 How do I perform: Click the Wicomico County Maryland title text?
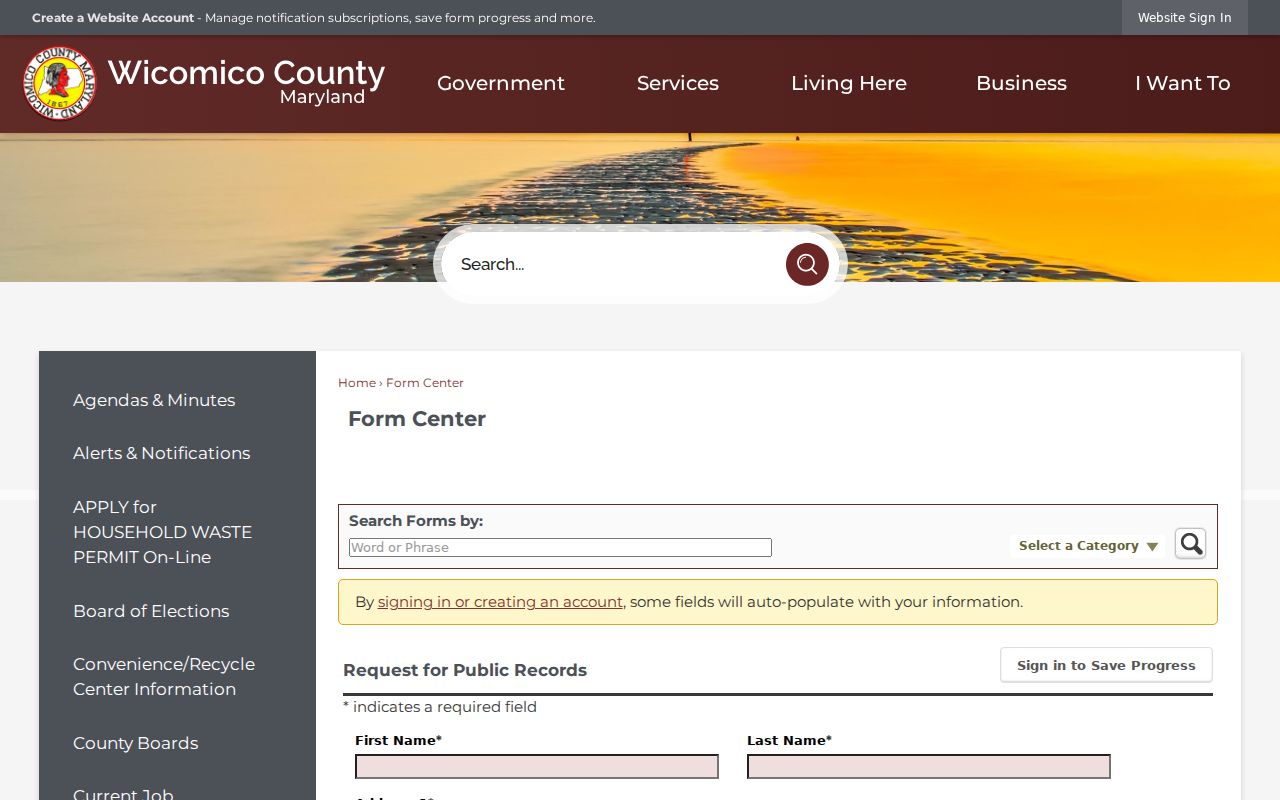tap(246, 81)
